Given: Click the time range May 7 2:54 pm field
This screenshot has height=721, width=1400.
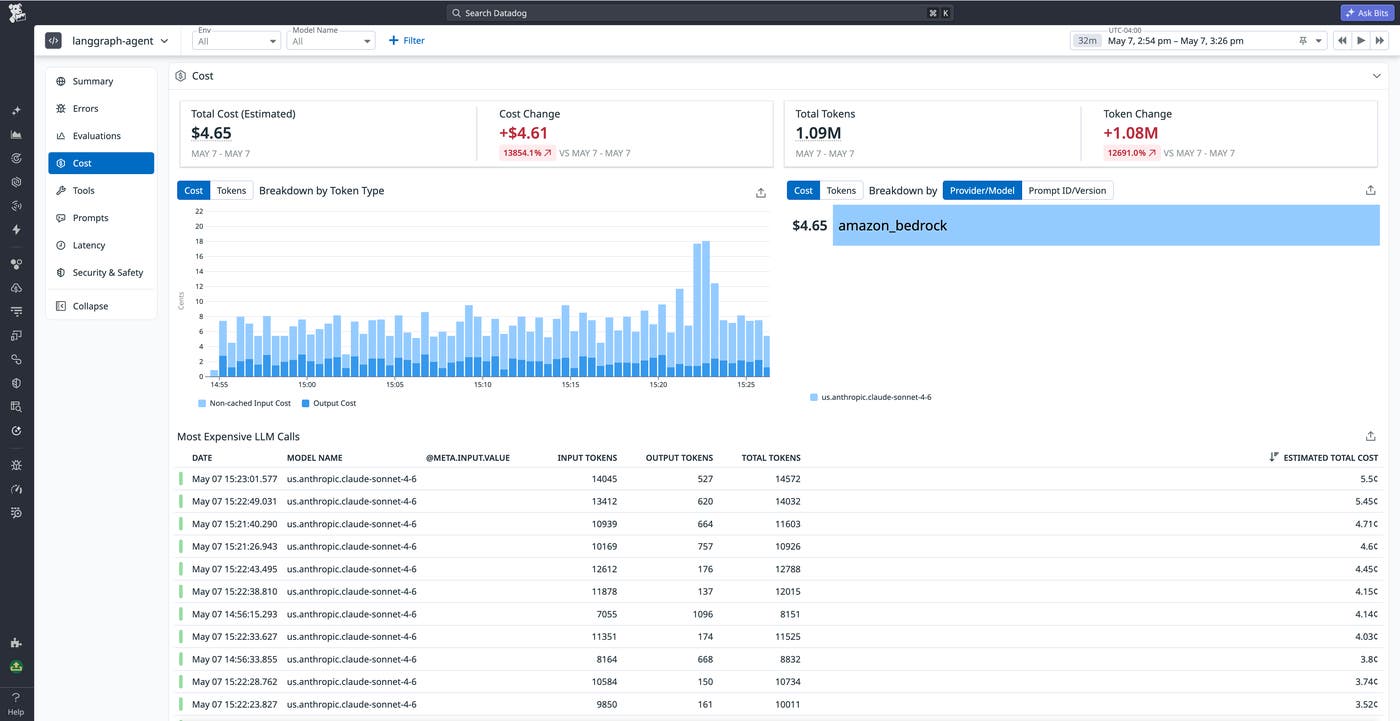Looking at the screenshot, I should [1198, 41].
